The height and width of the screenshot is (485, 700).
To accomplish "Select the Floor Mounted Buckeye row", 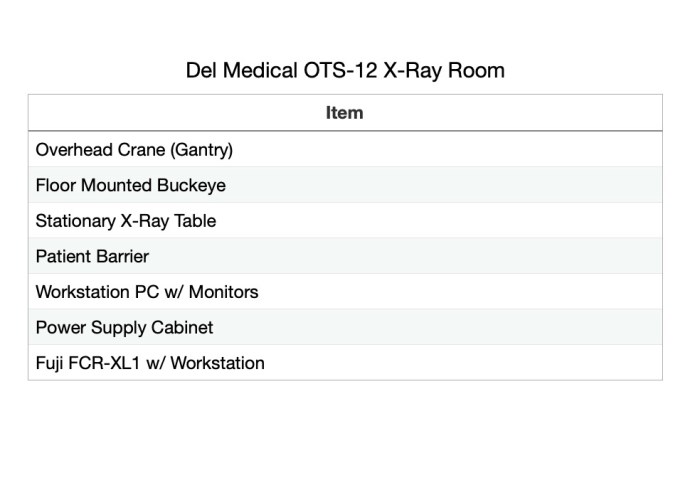I will click(345, 185).
